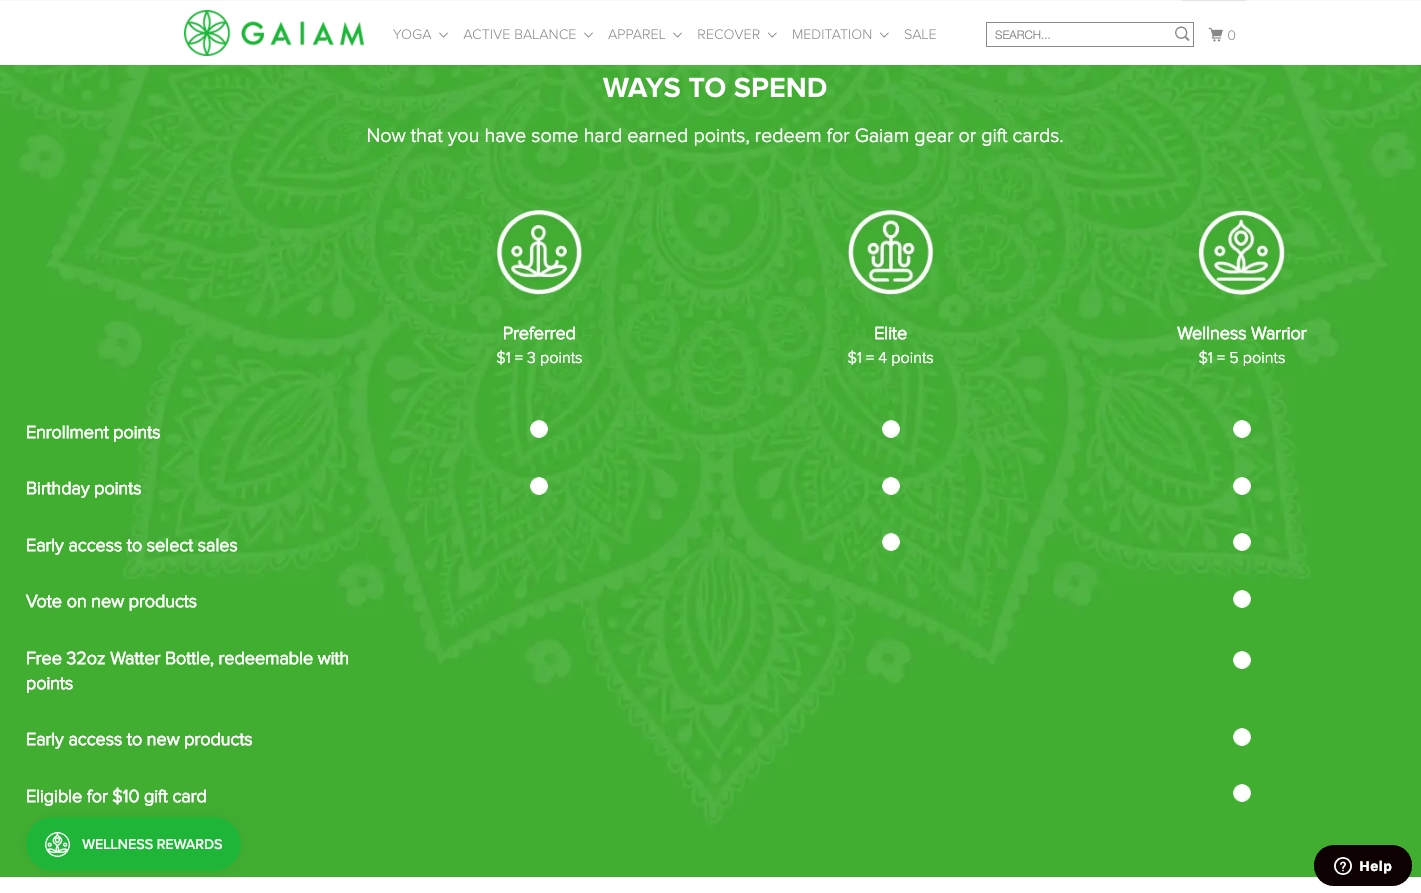
Task: Click into the Search input field
Action: pos(1080,35)
